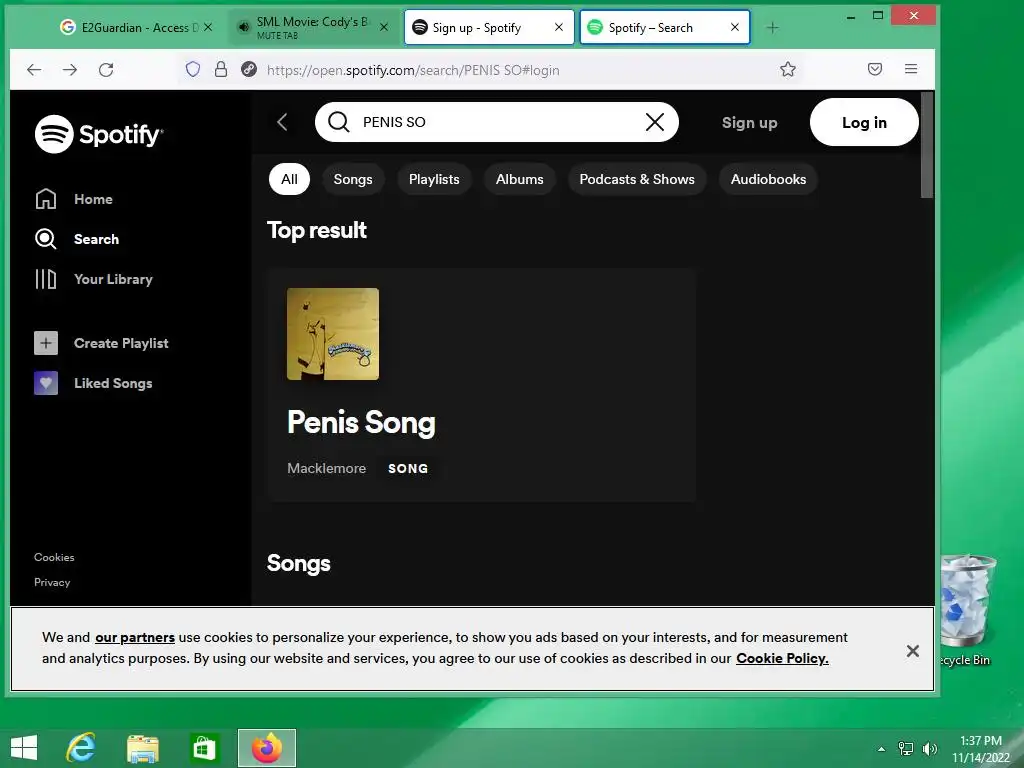Filter results by Playlists
Viewport: 1024px width, 768px height.
(434, 179)
